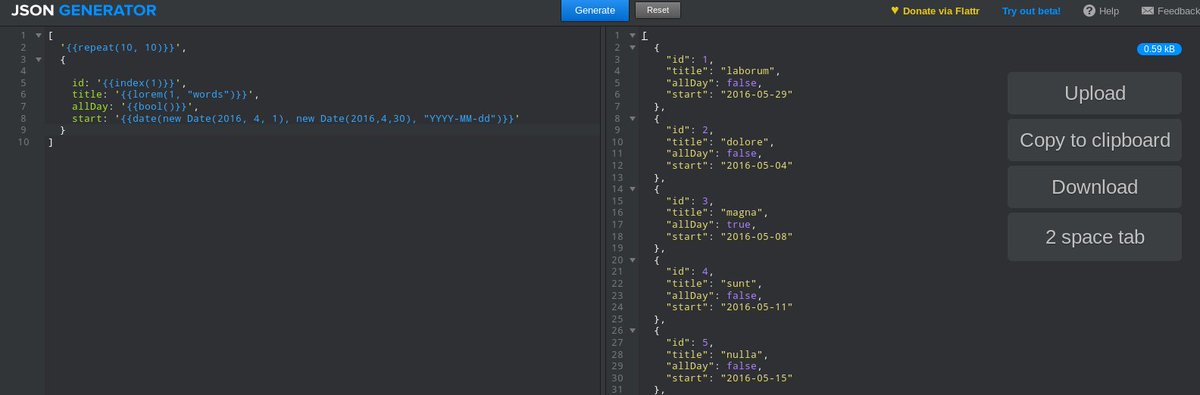This screenshot has width=1200, height=395.
Task: Click the "start": "2016-05-08" output line
Action: (729, 236)
